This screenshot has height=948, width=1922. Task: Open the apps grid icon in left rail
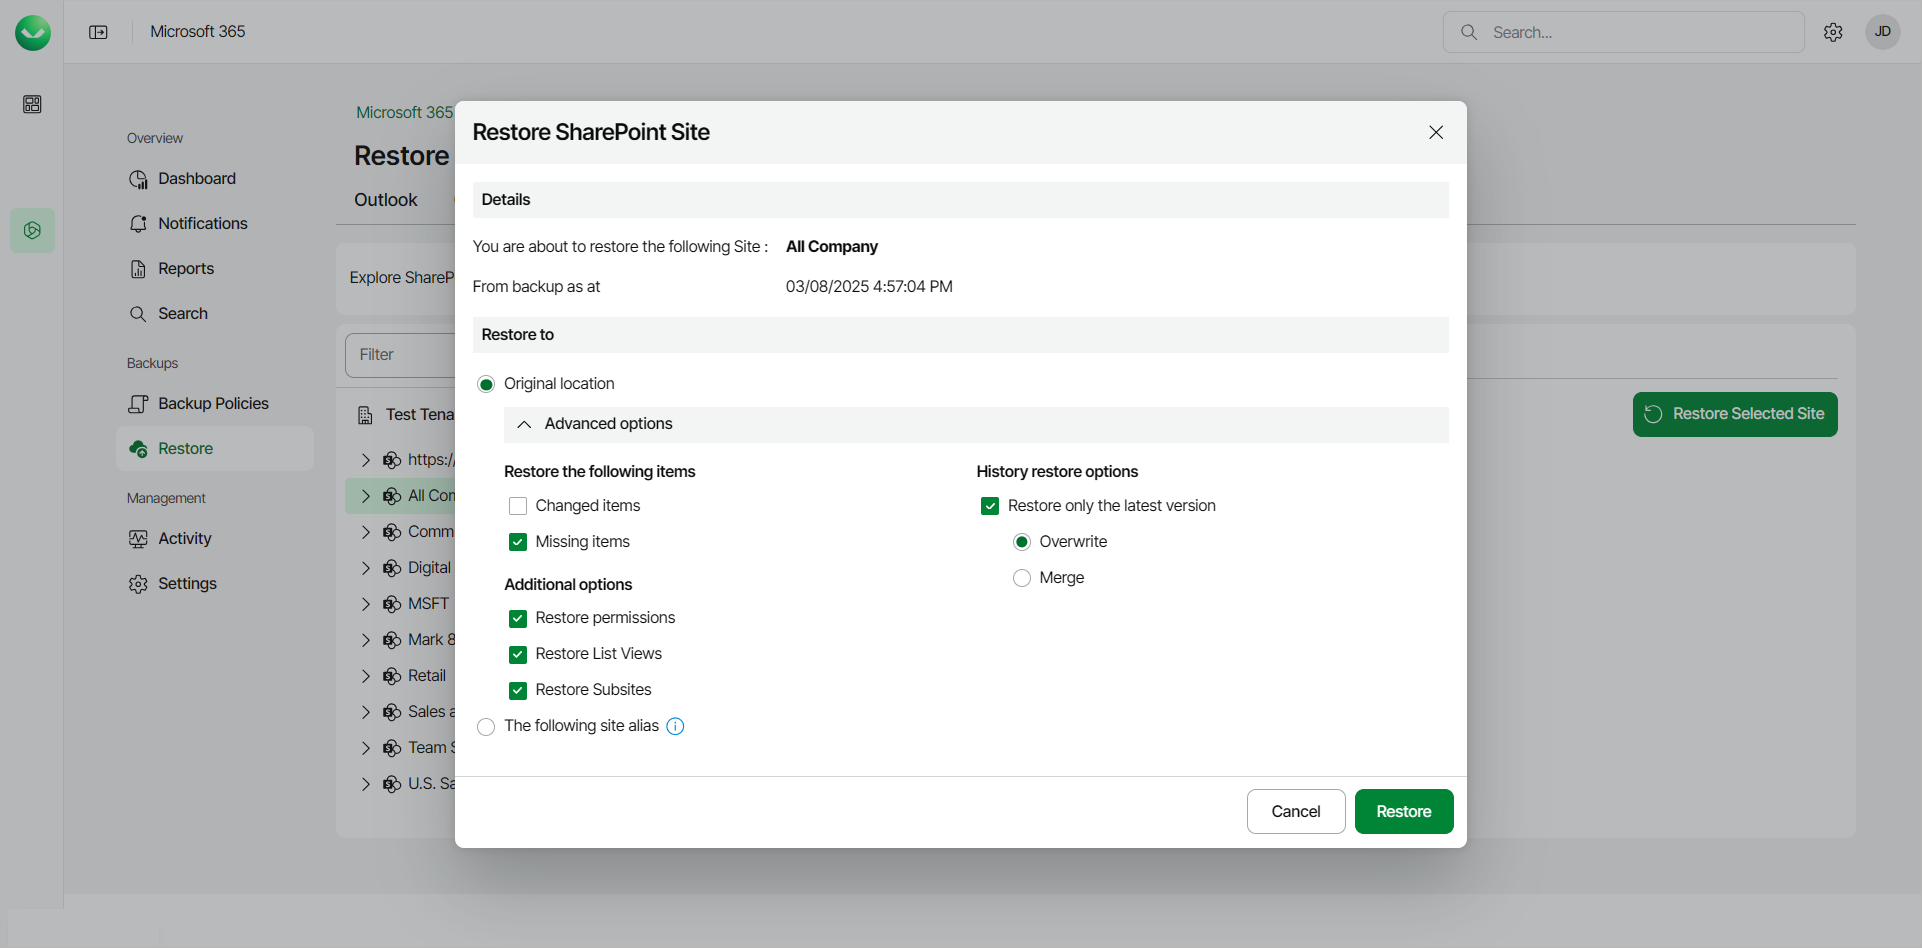click(32, 104)
